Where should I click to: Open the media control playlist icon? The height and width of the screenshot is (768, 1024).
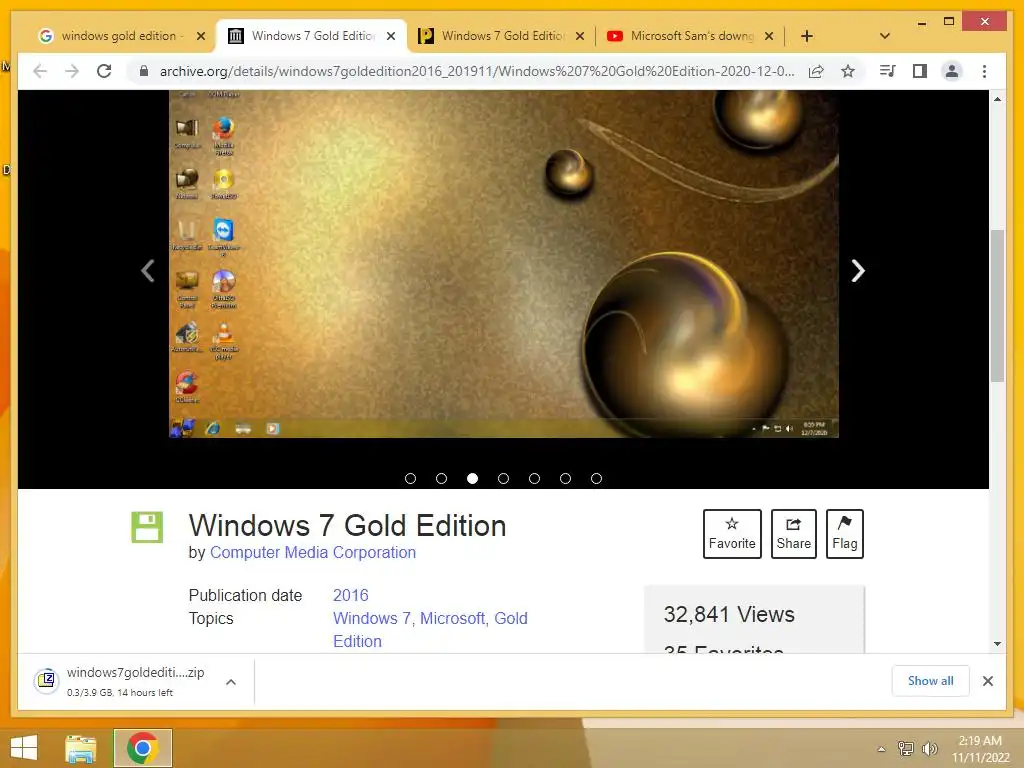887,71
